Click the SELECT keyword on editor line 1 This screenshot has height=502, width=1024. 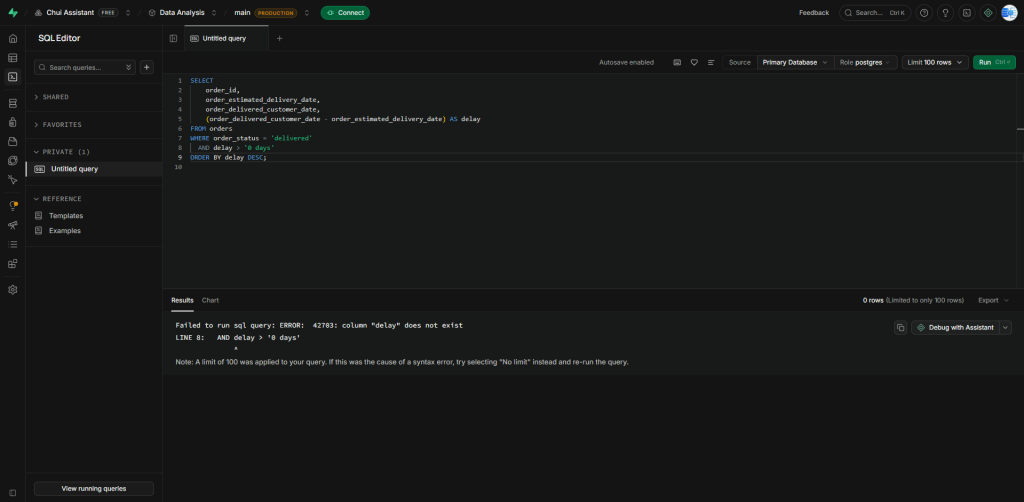pos(202,80)
